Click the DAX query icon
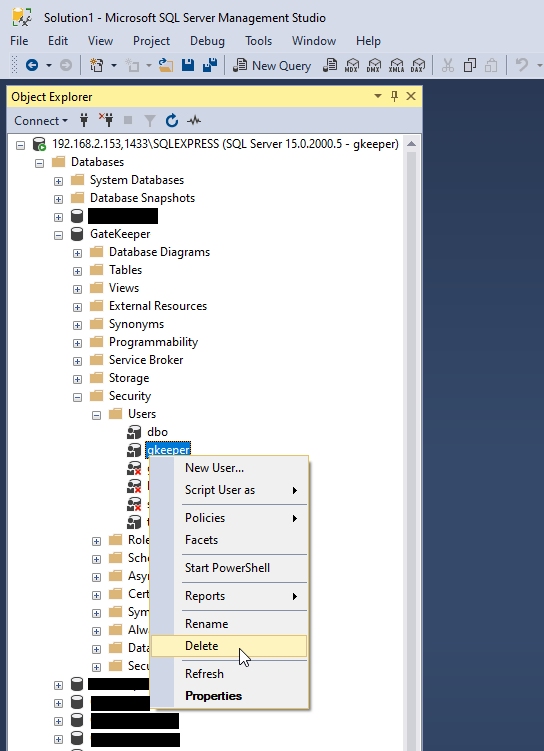Viewport: 544px width, 751px height. click(x=418, y=65)
